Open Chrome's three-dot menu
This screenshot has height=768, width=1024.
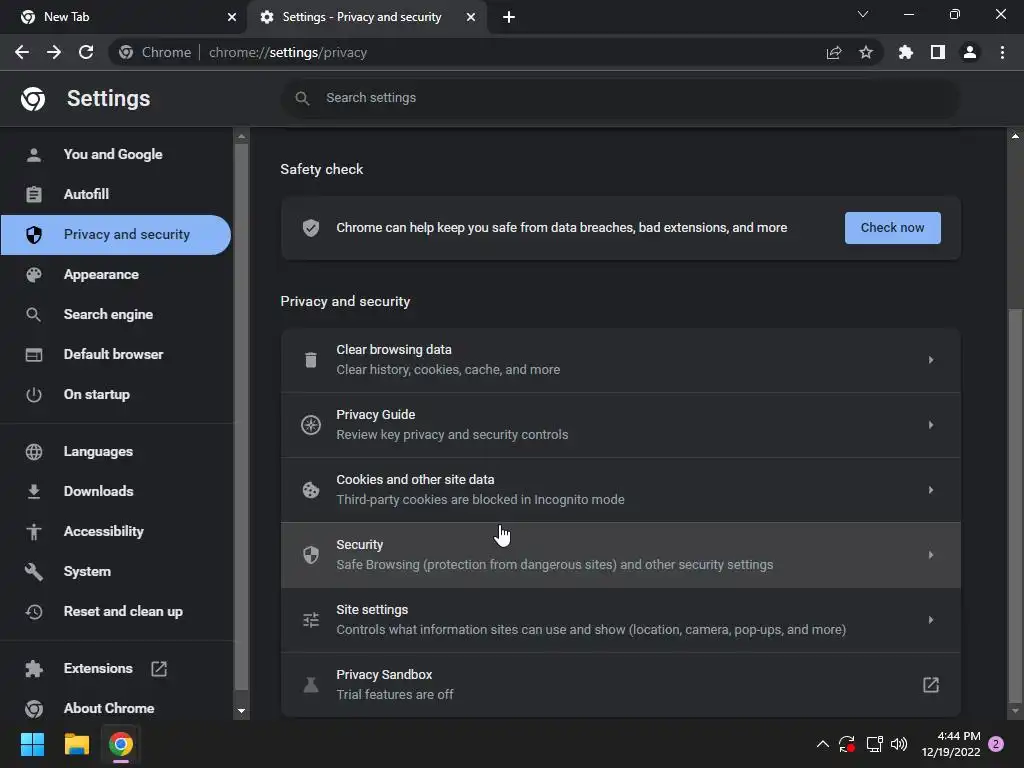click(x=1002, y=52)
